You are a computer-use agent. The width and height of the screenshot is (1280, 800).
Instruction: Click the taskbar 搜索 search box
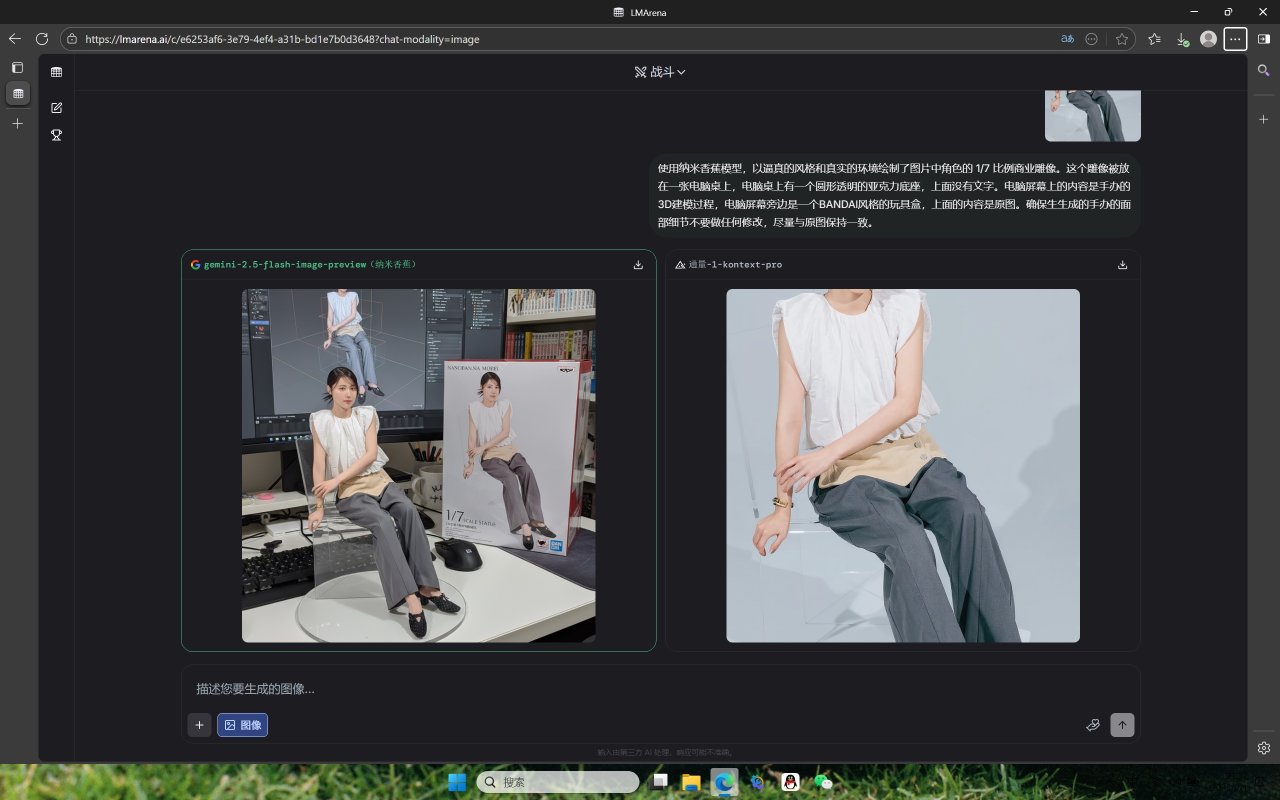click(557, 782)
